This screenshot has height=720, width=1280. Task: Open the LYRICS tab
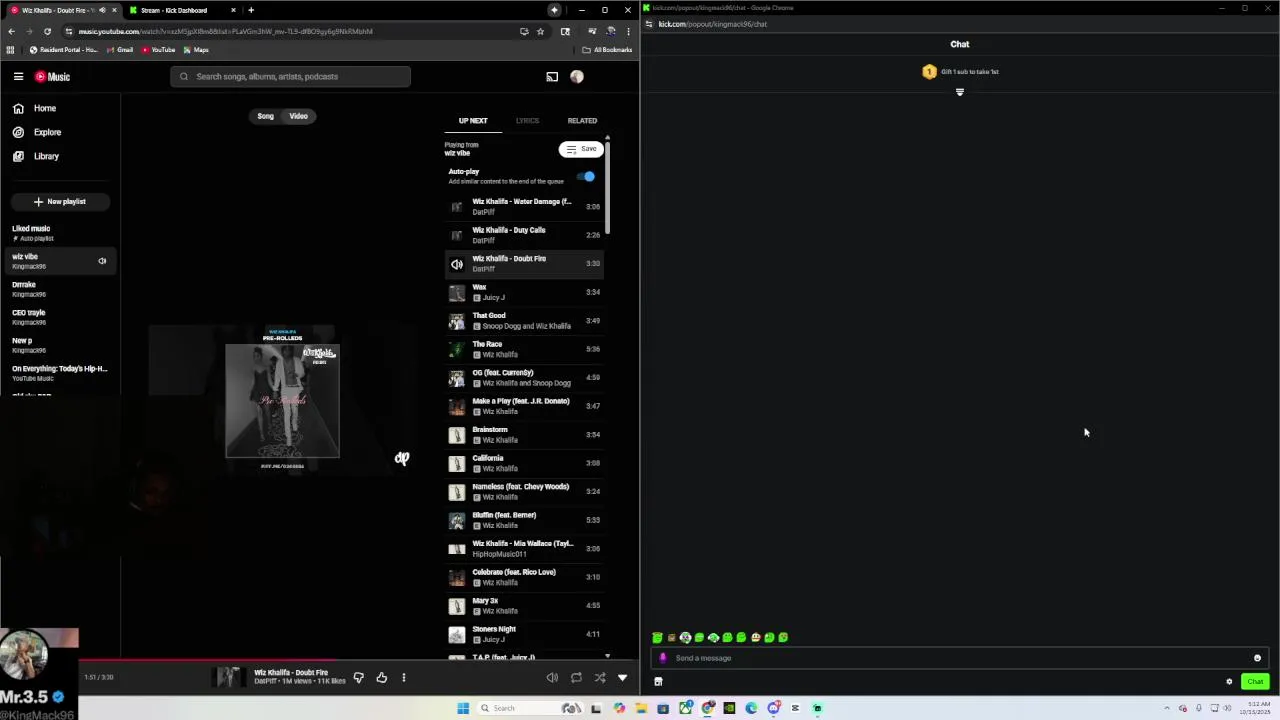[527, 121]
